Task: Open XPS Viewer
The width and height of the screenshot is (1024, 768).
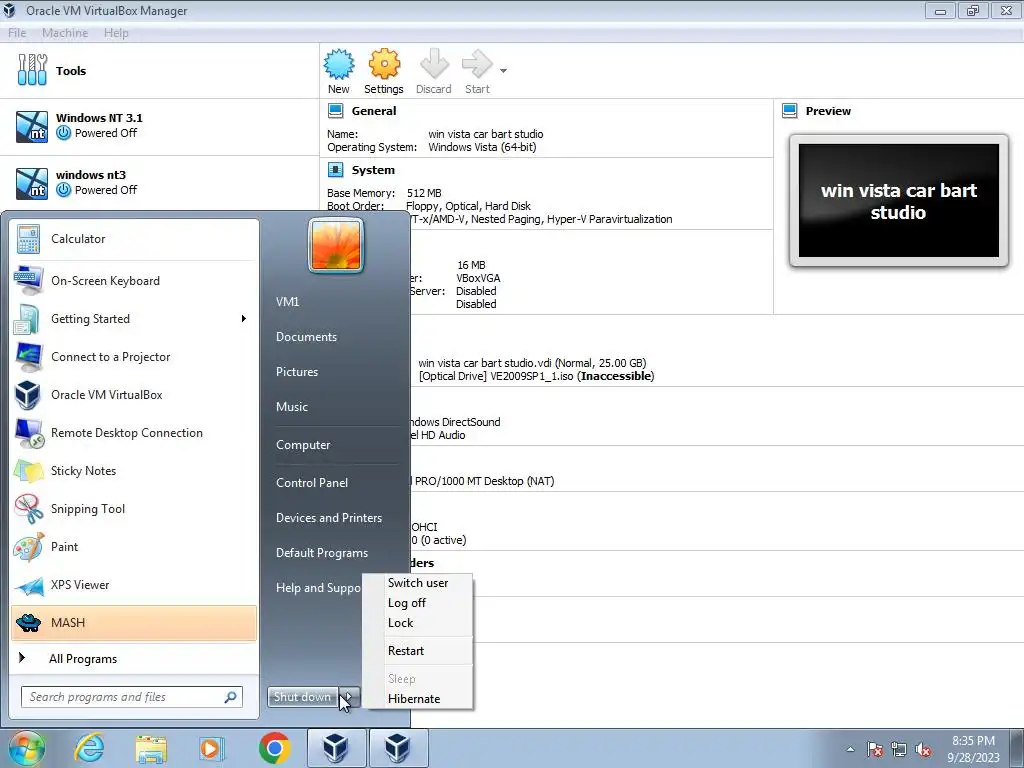Action: [134, 584]
